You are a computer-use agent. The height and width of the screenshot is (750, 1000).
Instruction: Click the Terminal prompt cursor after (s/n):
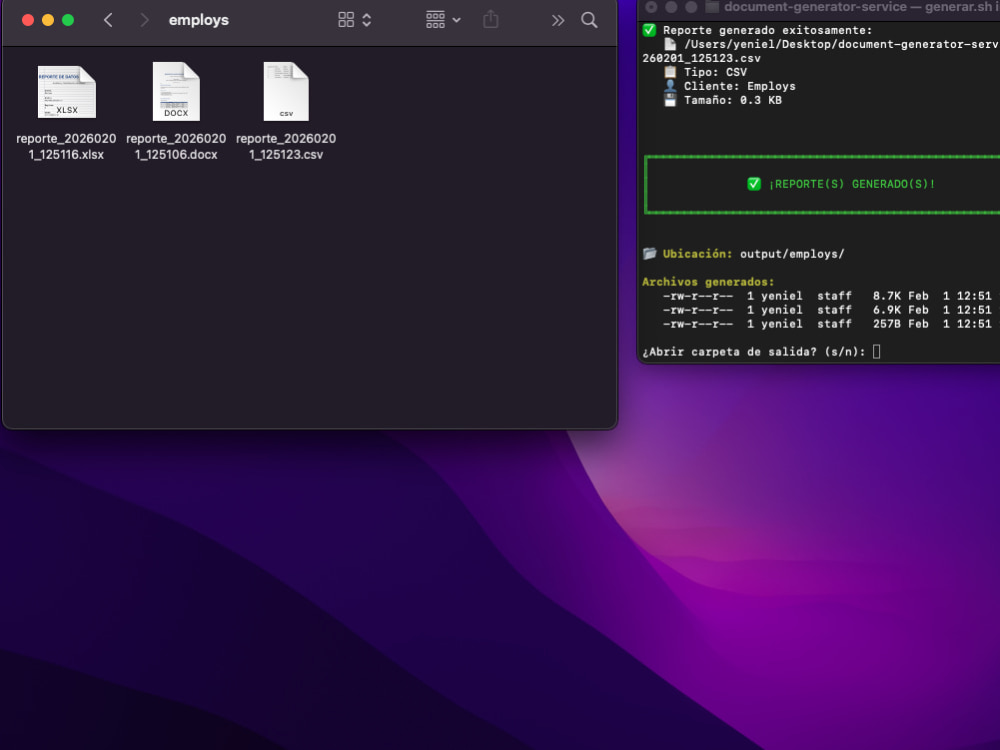coord(876,351)
